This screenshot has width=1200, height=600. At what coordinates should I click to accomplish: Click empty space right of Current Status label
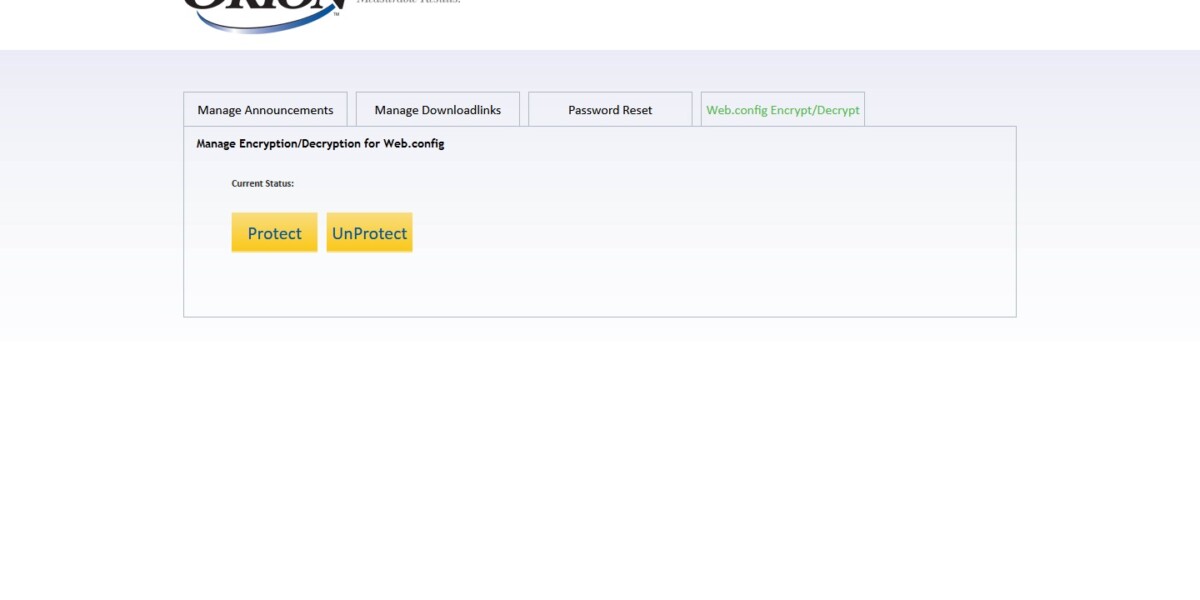pyautogui.click(x=500, y=184)
